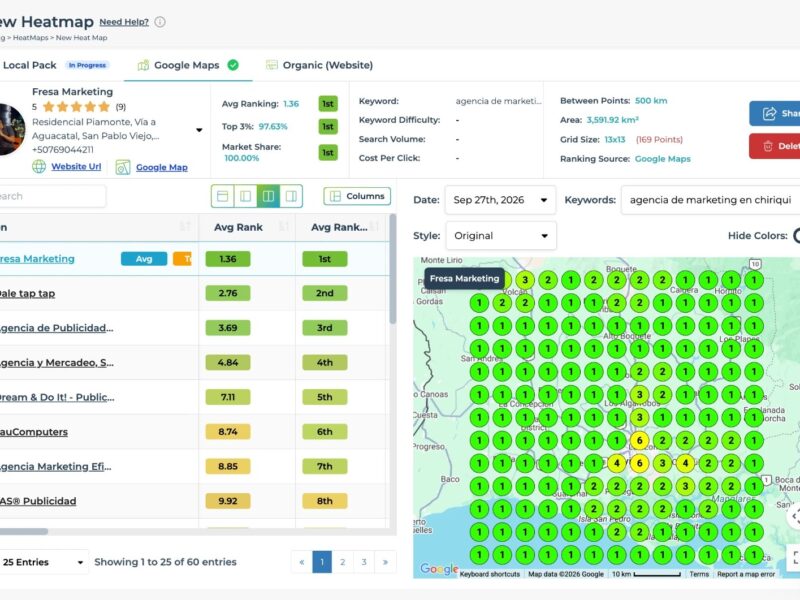The height and width of the screenshot is (600, 800).
Task: Click the Organic Website tab icon
Action: click(272, 65)
